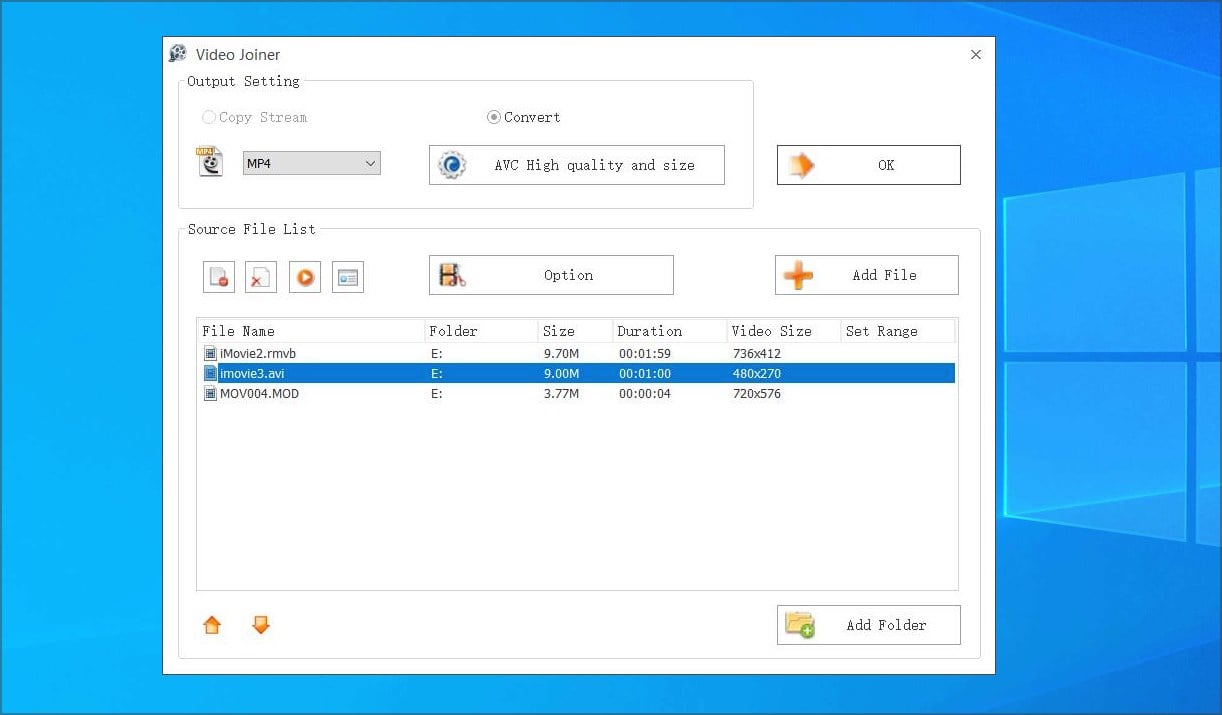Click the clear list icon with red X
Image resolution: width=1222 pixels, height=715 pixels.
pos(261,277)
